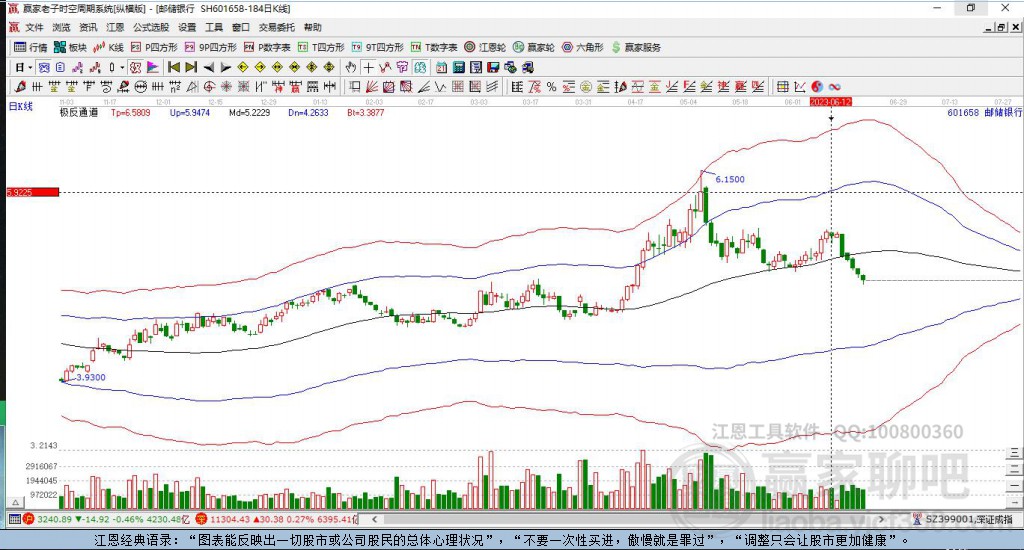Open the 交易委托 menu
The image size is (1024, 550).
point(276,27)
